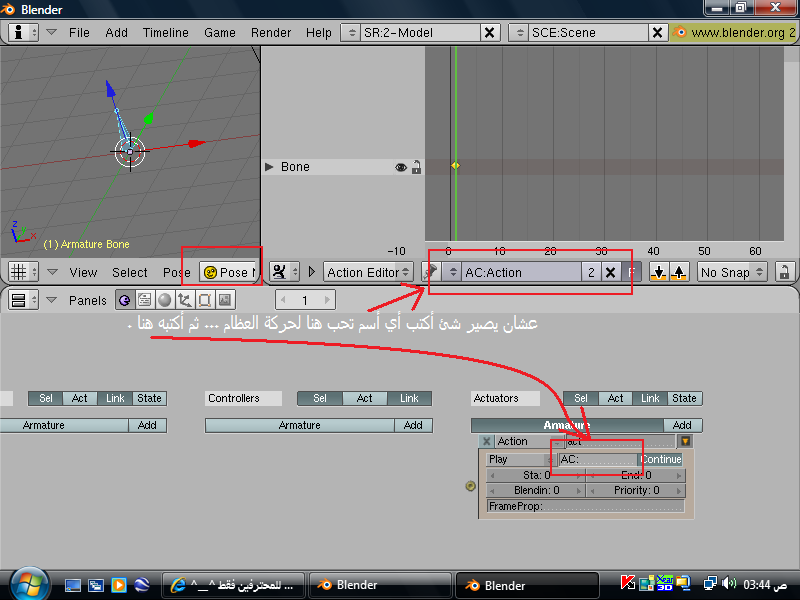Viewport: 800px width, 600px height.
Task: Toggle Sel in Controllers header
Action: [320, 398]
